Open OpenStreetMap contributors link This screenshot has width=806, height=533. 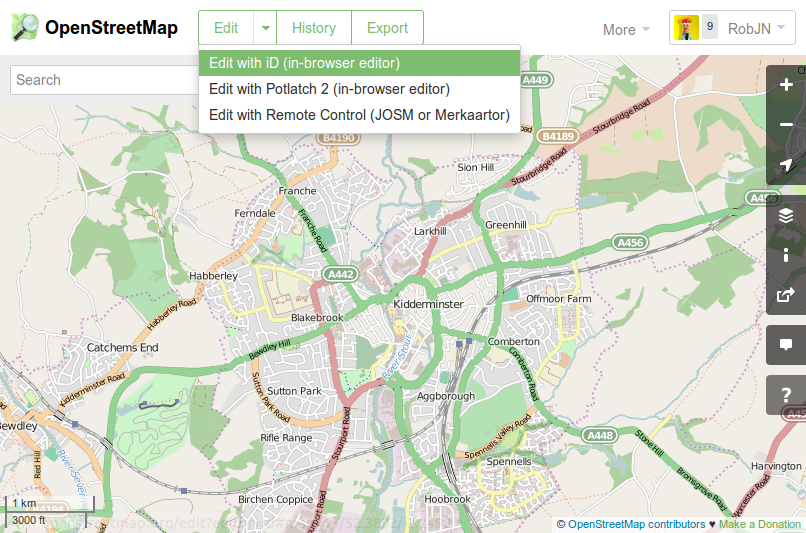point(636,524)
